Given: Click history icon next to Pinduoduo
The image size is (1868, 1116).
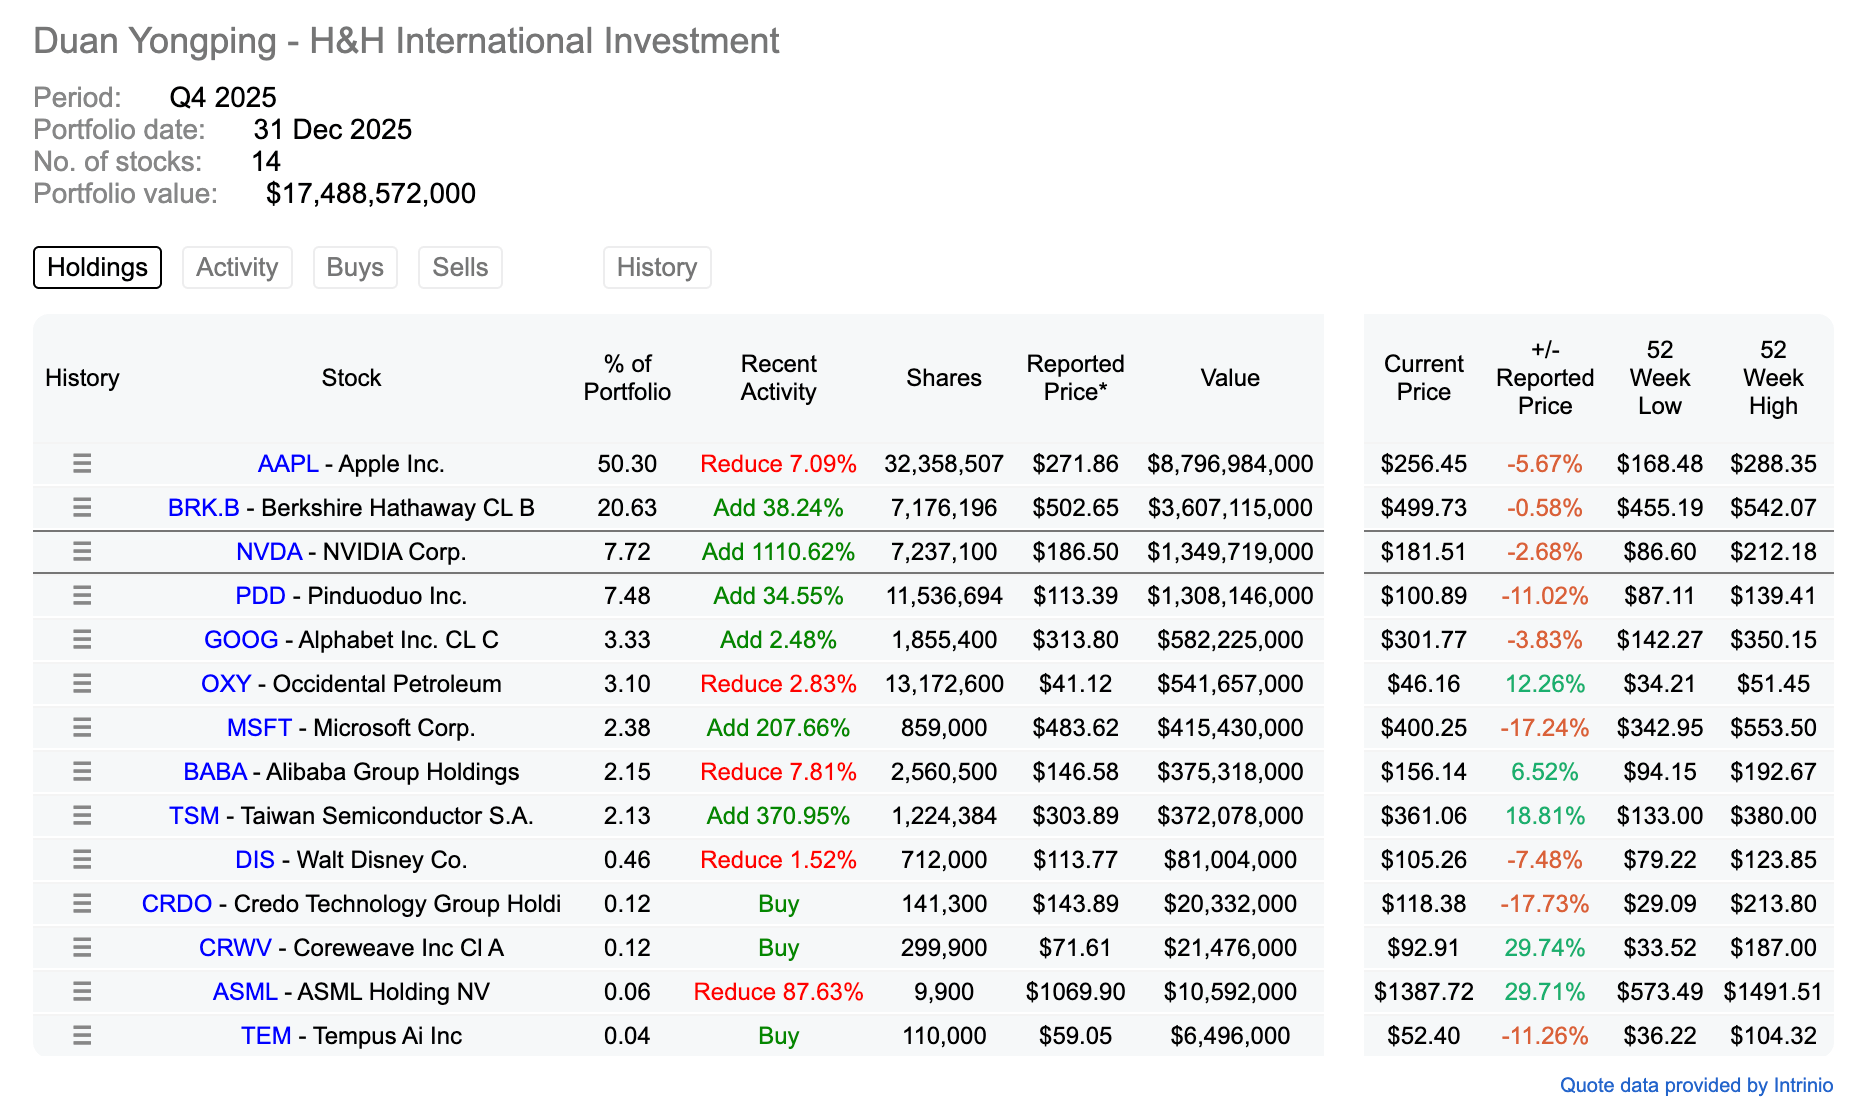Looking at the screenshot, I should tap(82, 596).
